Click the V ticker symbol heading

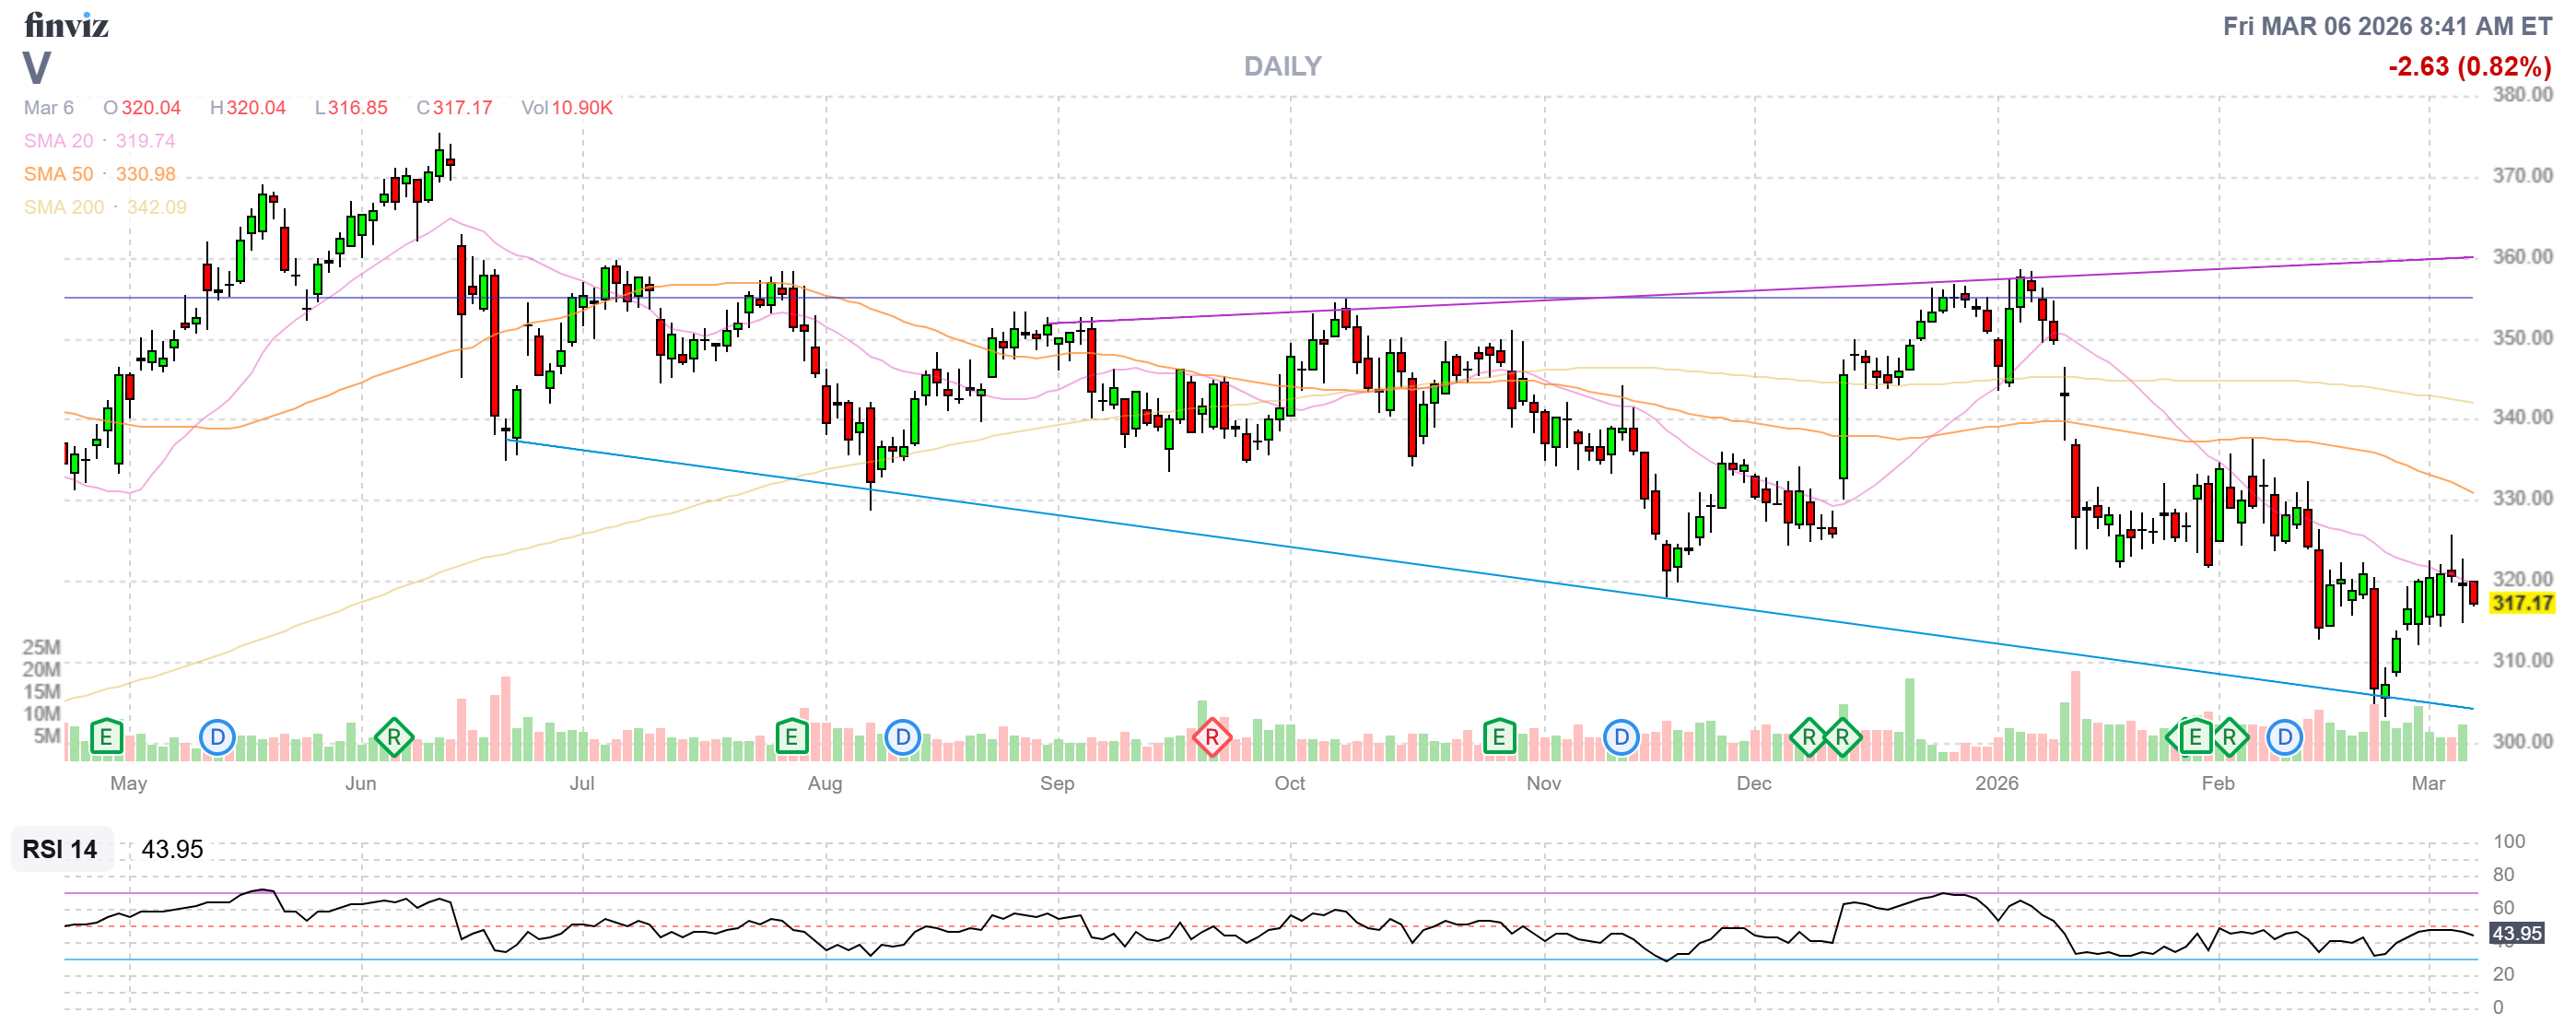[x=37, y=68]
